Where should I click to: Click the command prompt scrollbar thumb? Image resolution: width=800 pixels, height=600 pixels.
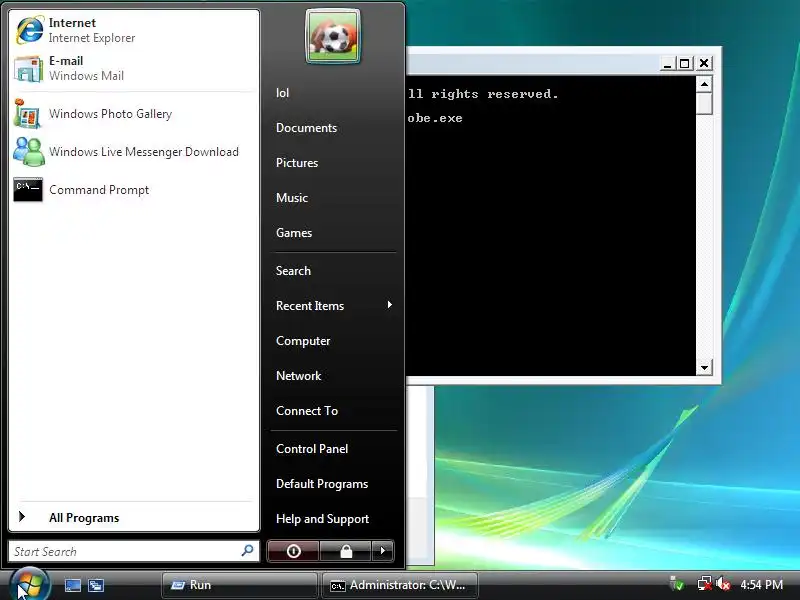pyautogui.click(x=705, y=104)
